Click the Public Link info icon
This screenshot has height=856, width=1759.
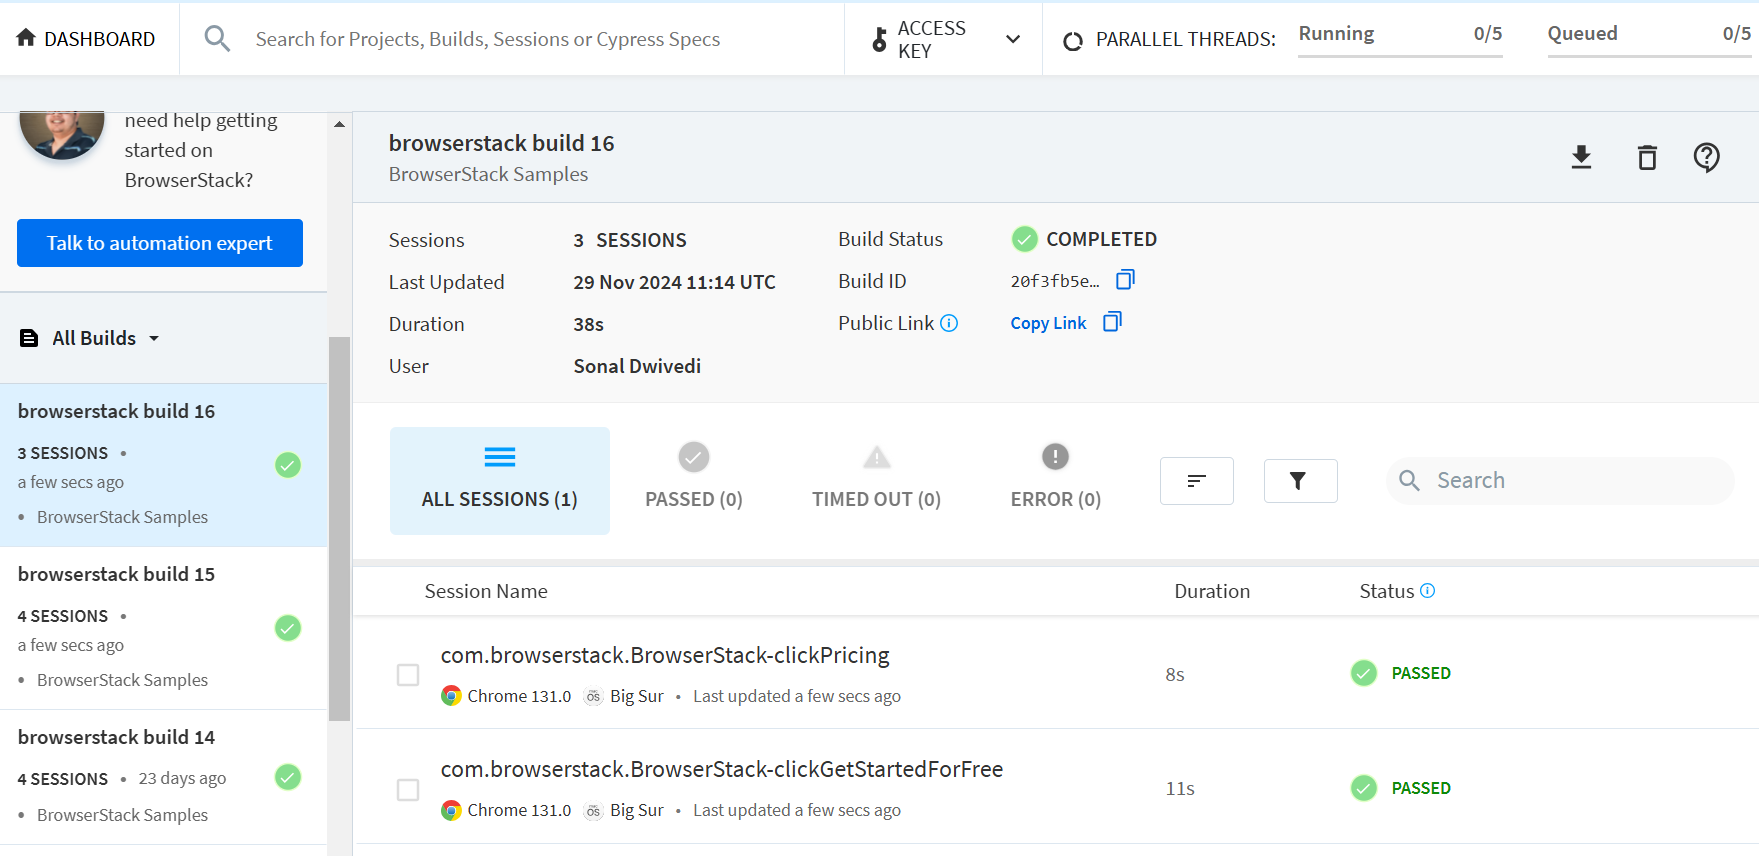949,323
